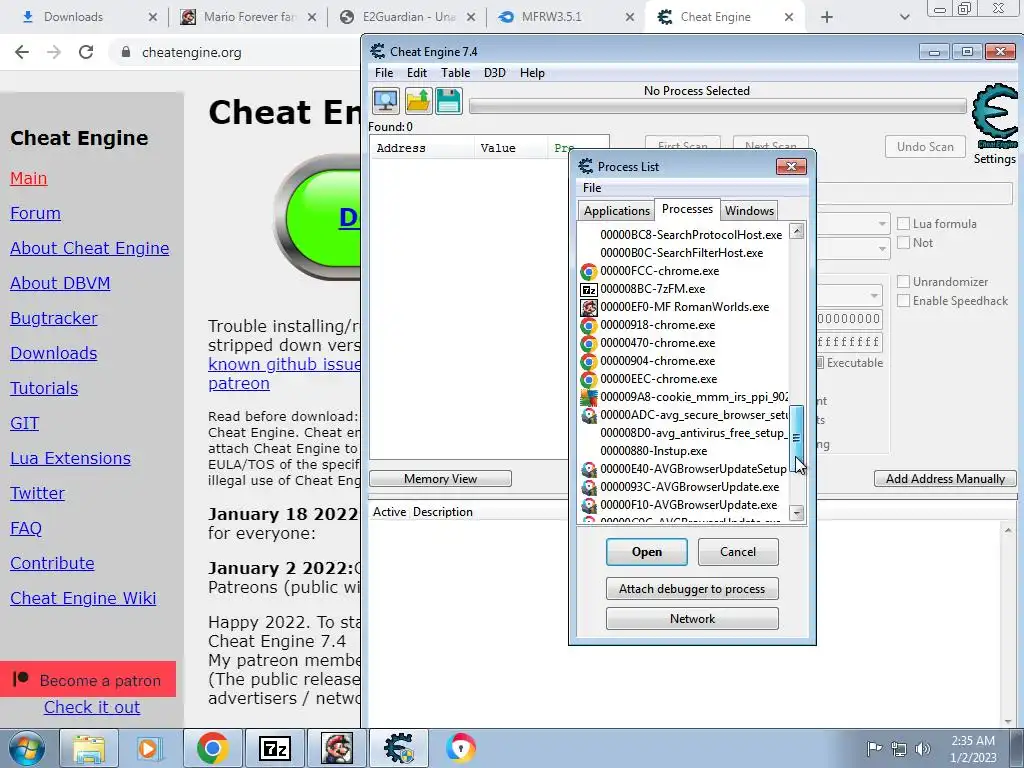Select 000009A8-cookie_mmm_irs_ppi process

click(684, 396)
